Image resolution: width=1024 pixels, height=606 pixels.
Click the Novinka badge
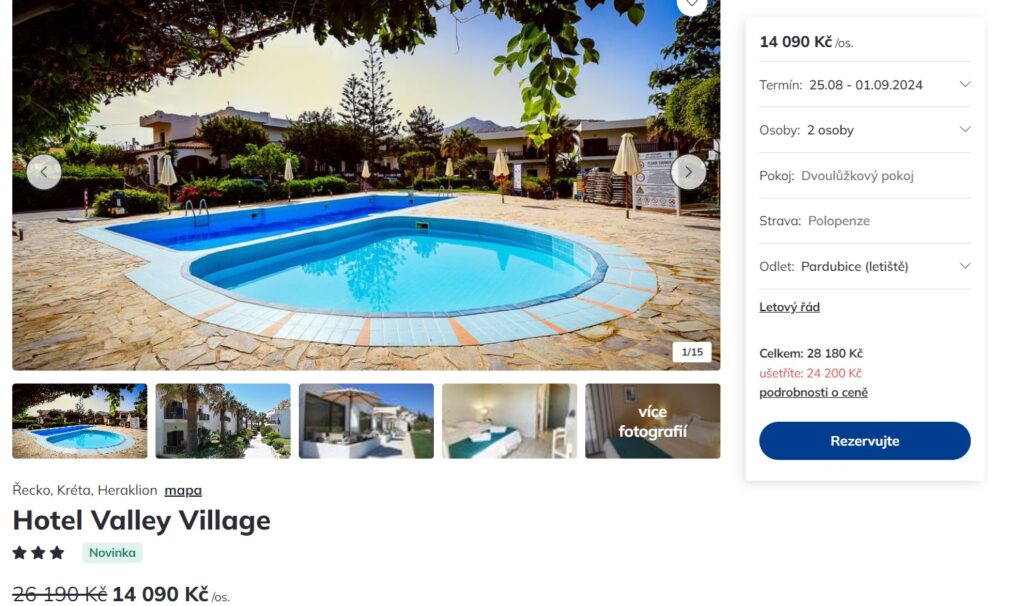112,553
